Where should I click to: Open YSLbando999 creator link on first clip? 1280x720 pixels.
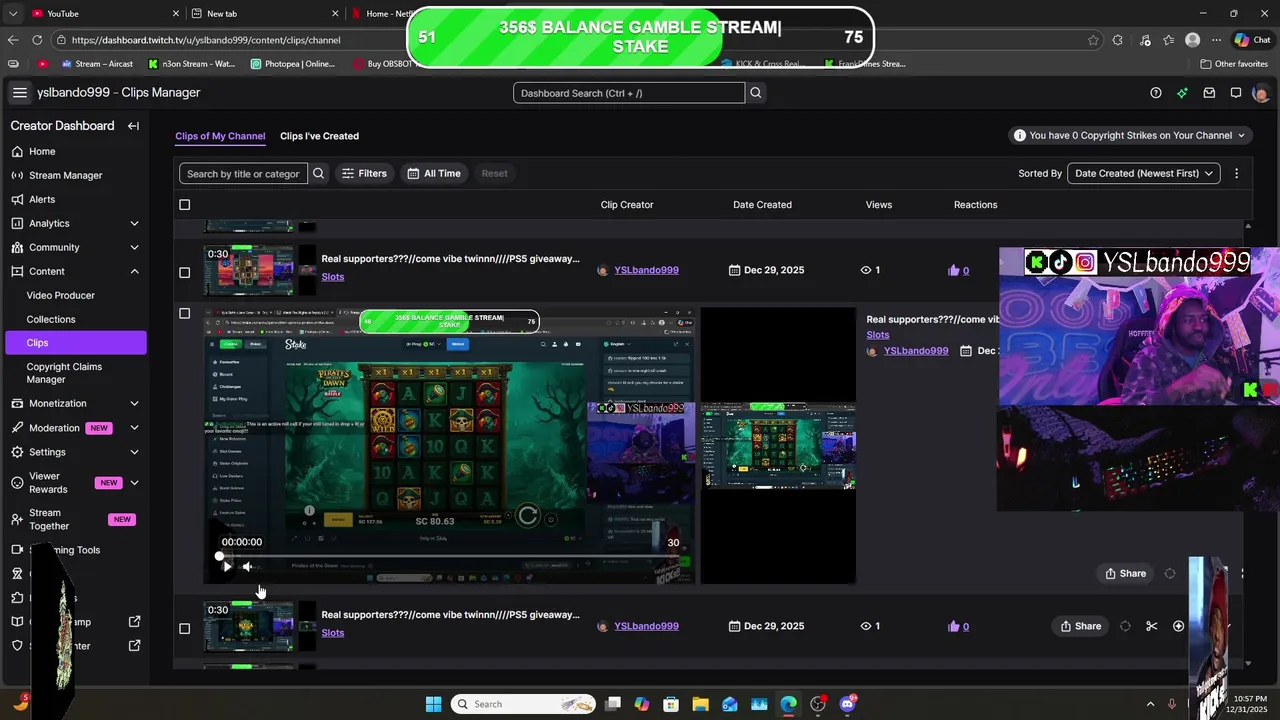[x=646, y=270]
